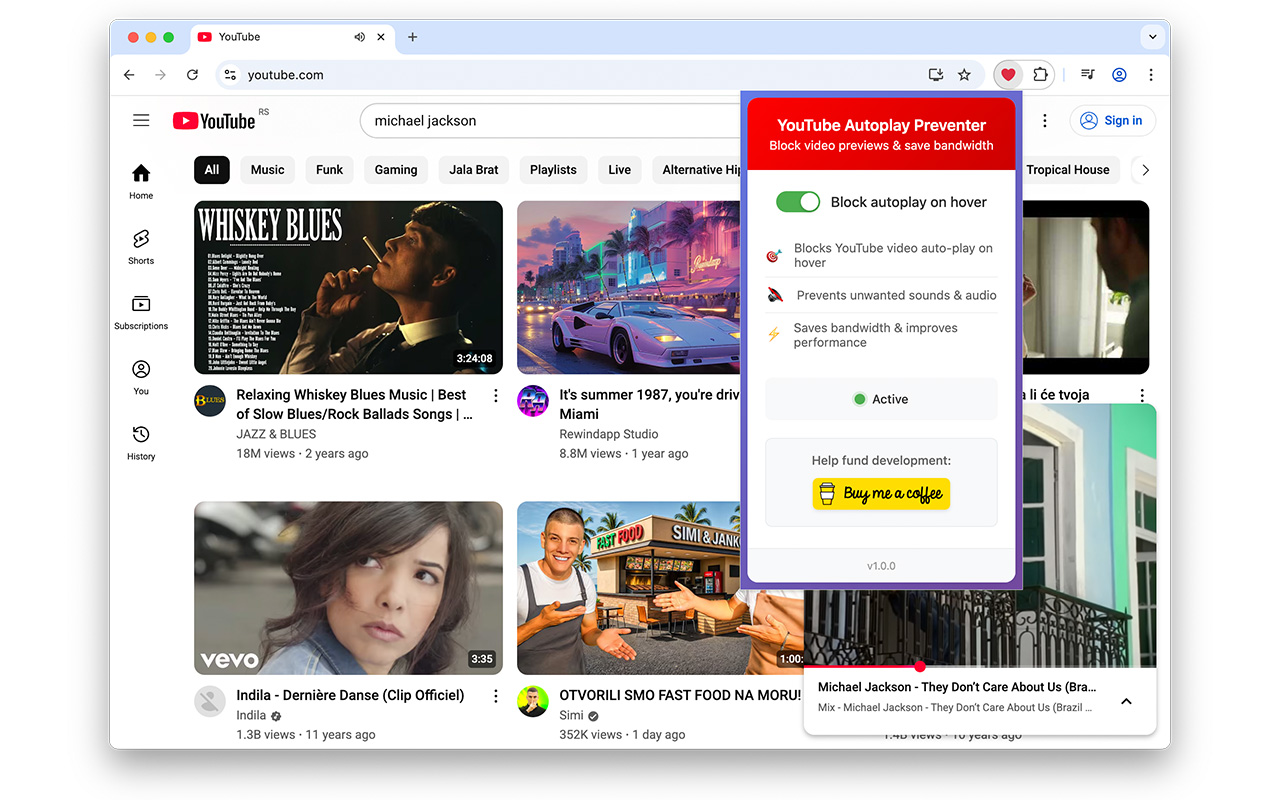Select the YouTube browser tab

[x=290, y=37]
